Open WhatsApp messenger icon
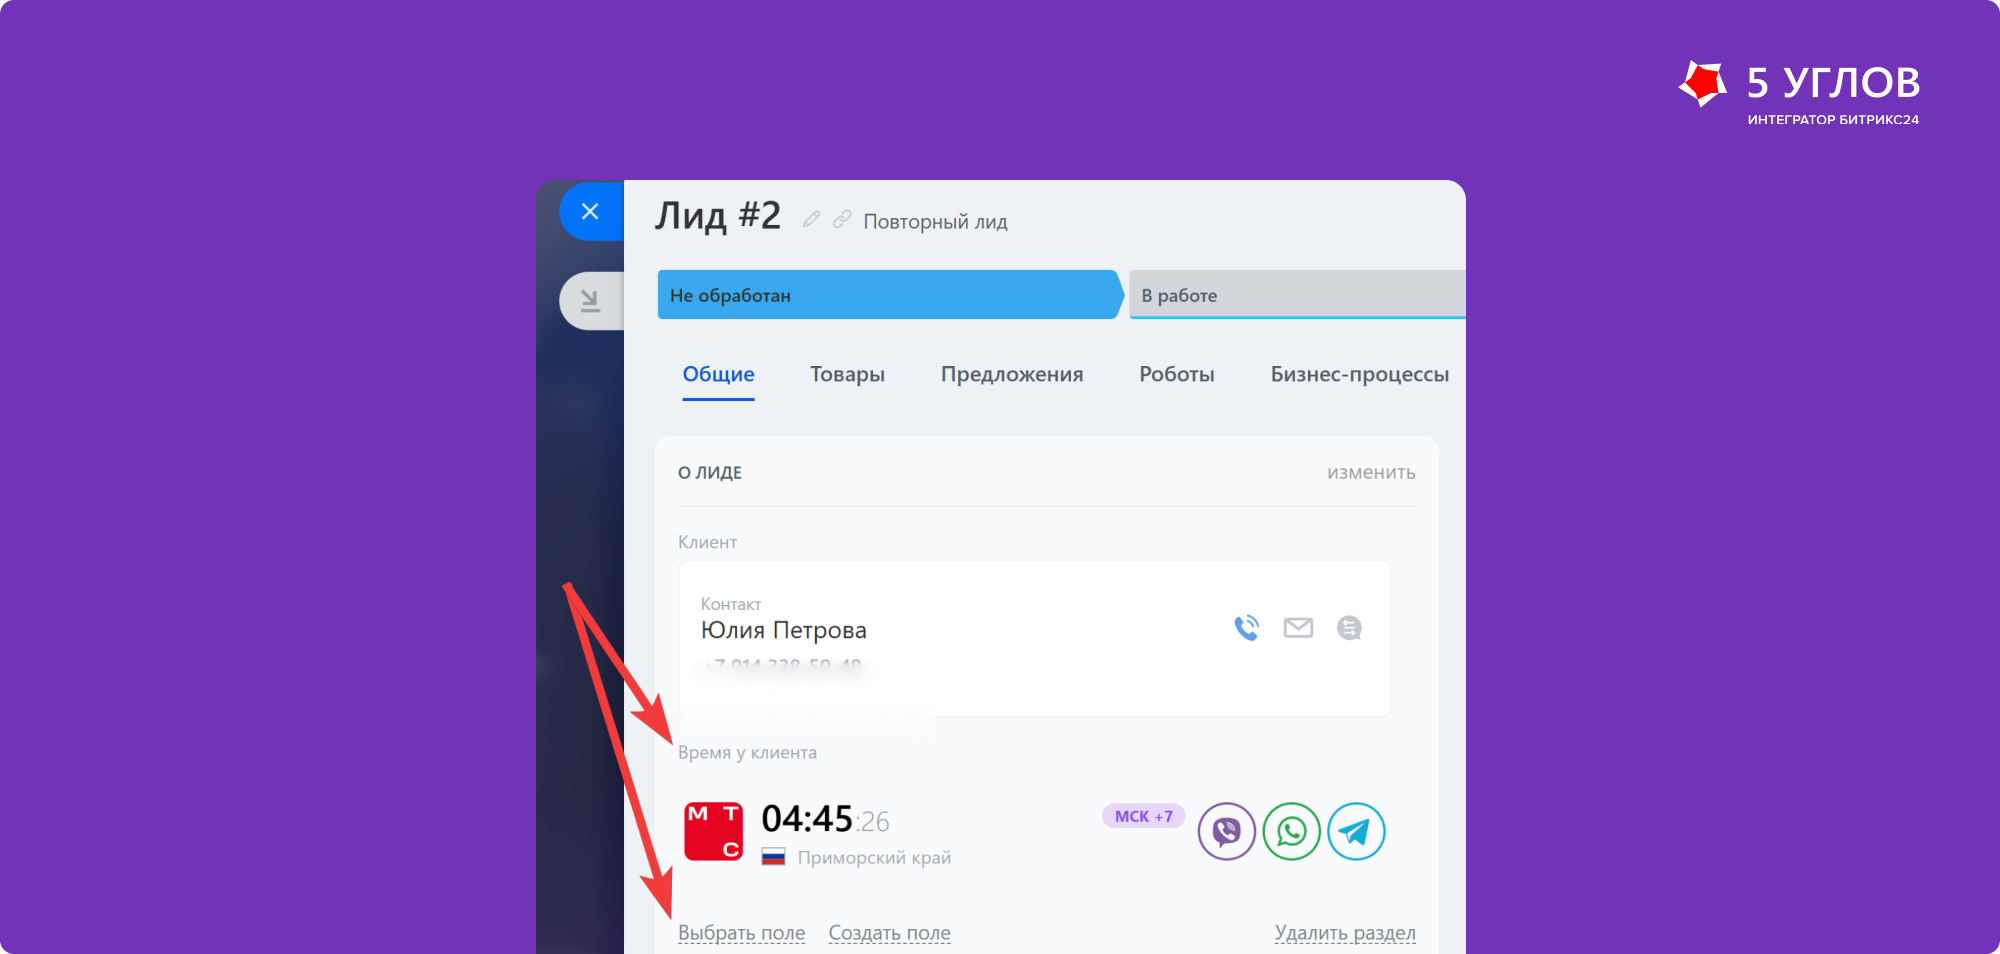This screenshot has width=2000, height=954. 1292,831
